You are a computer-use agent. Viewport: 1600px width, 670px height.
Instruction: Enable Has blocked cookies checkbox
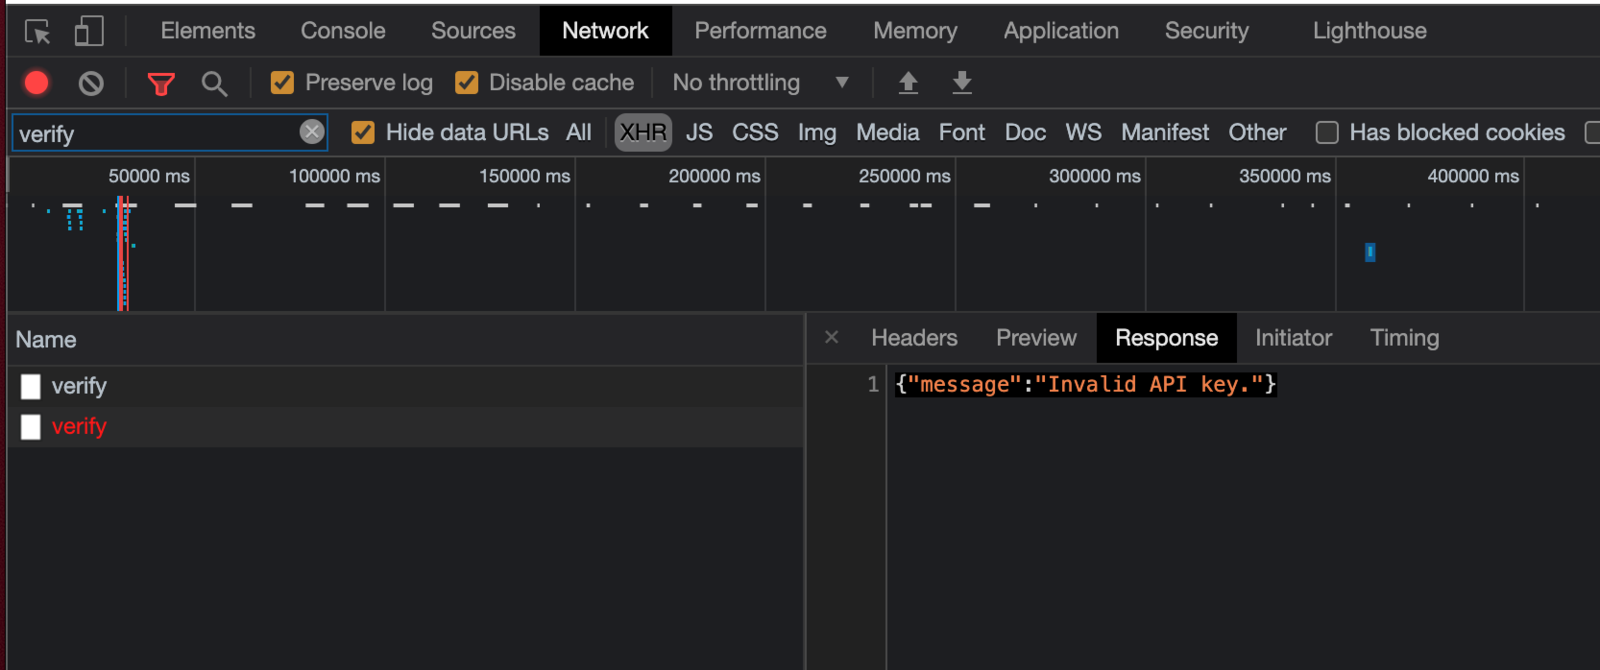point(1327,133)
